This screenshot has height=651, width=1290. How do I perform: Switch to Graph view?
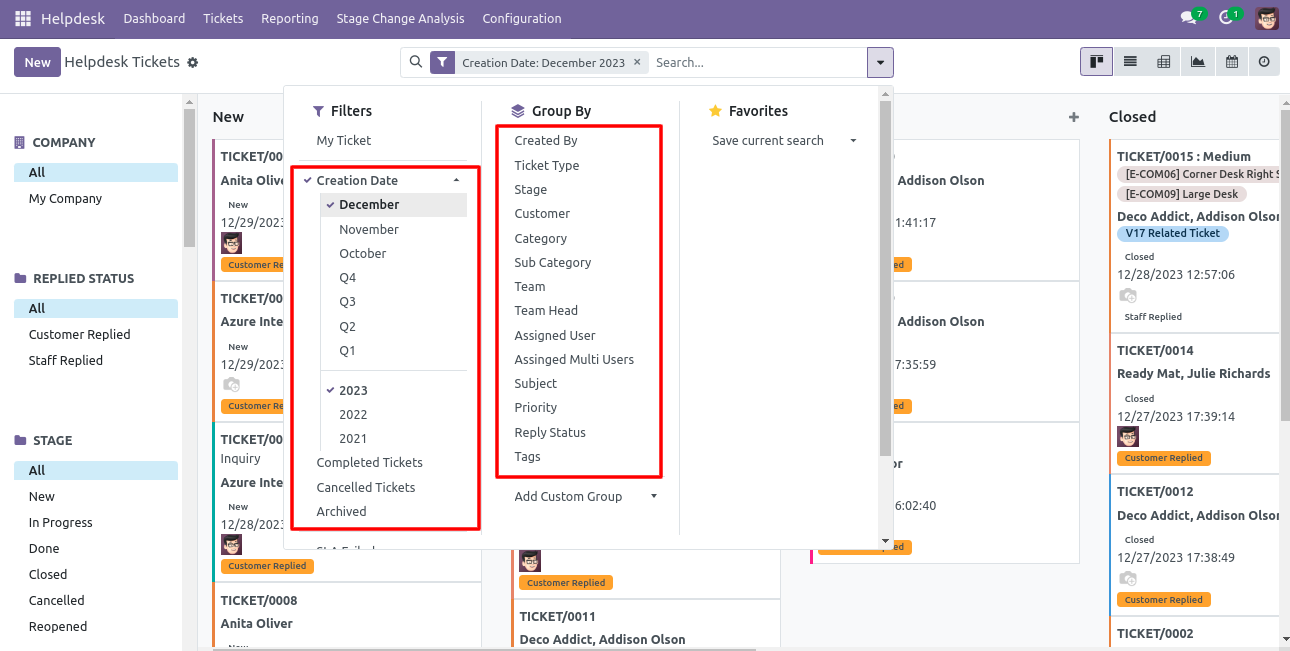(x=1198, y=62)
